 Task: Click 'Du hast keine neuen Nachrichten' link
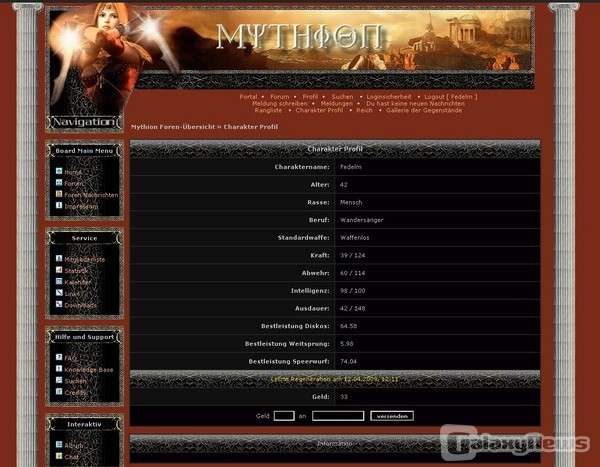(x=415, y=104)
